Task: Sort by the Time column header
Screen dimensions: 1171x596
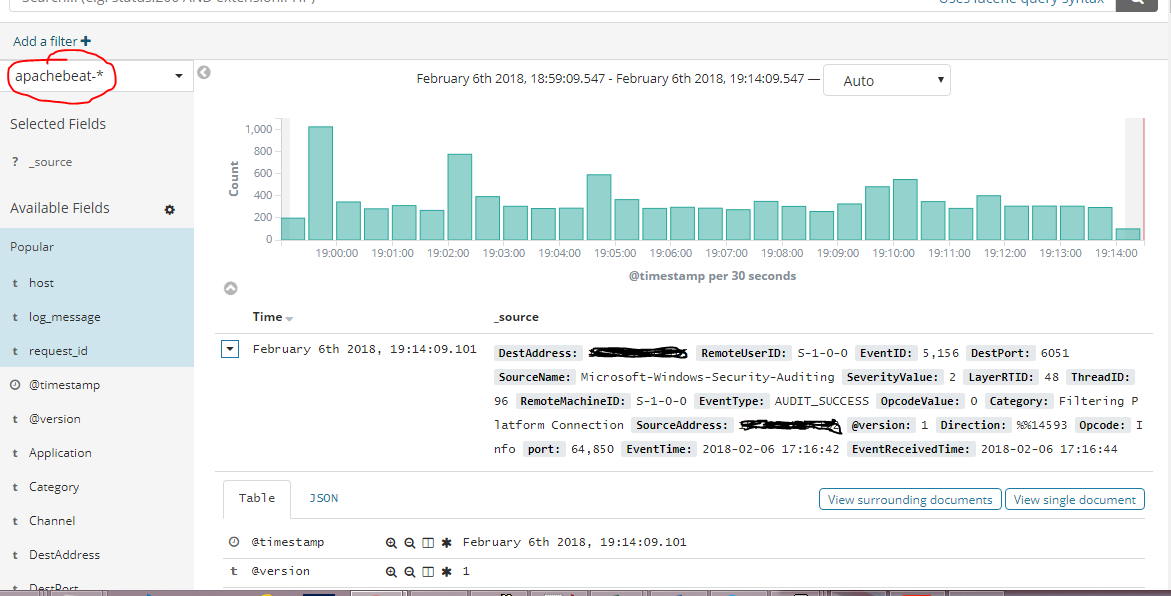Action: 273,317
